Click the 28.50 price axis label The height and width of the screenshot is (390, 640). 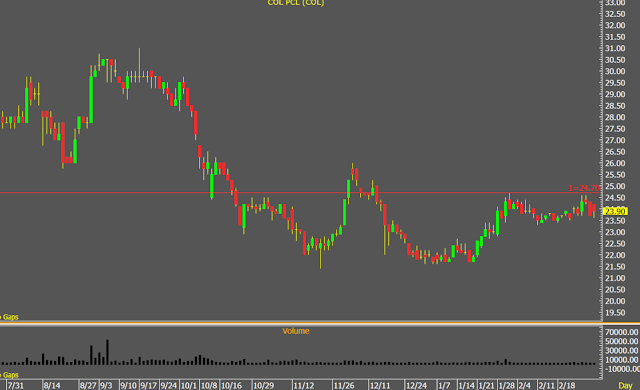point(615,106)
